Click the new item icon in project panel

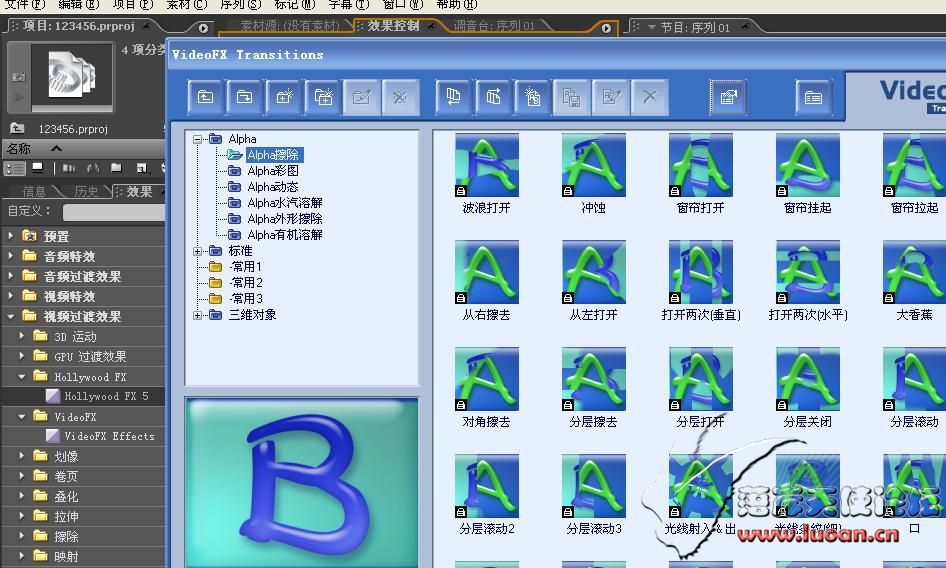click(x=142, y=168)
